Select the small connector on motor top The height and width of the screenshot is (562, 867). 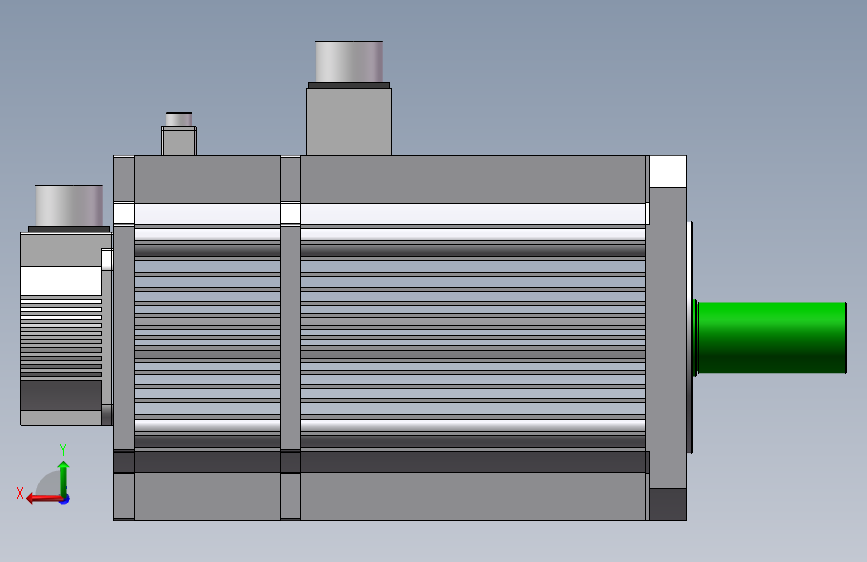179,134
